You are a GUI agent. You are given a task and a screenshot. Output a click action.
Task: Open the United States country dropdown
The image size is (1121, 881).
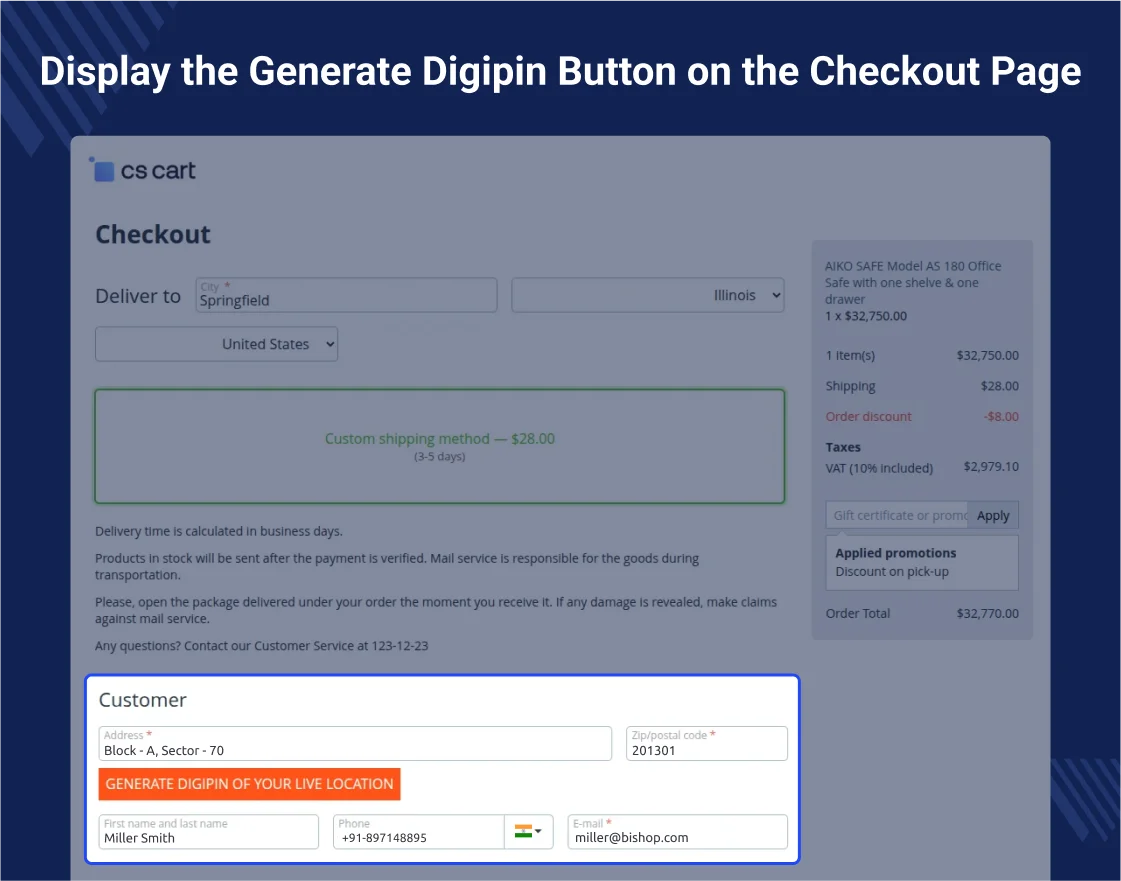[217, 344]
